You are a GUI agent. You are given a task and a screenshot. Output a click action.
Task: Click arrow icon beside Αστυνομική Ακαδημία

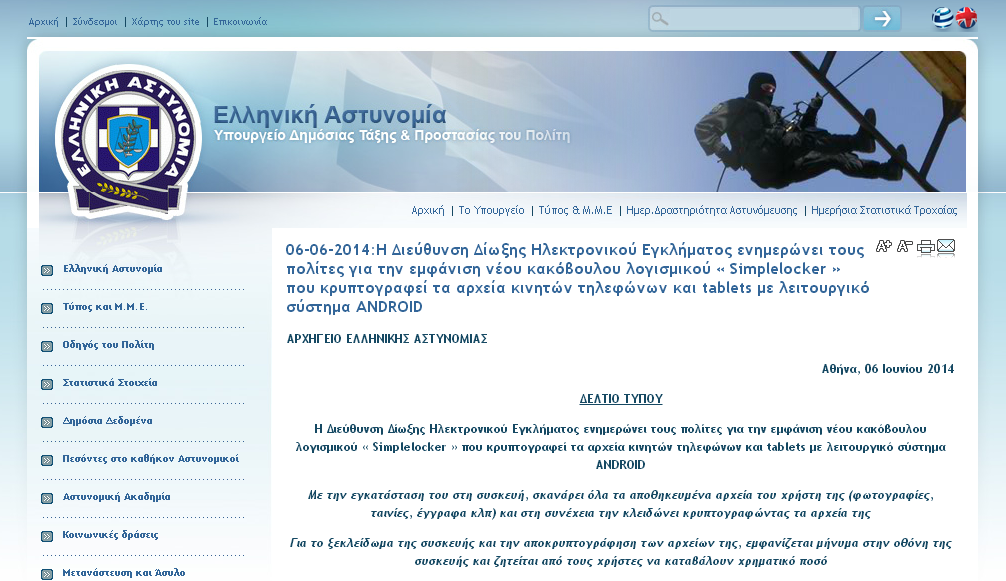pos(47,498)
